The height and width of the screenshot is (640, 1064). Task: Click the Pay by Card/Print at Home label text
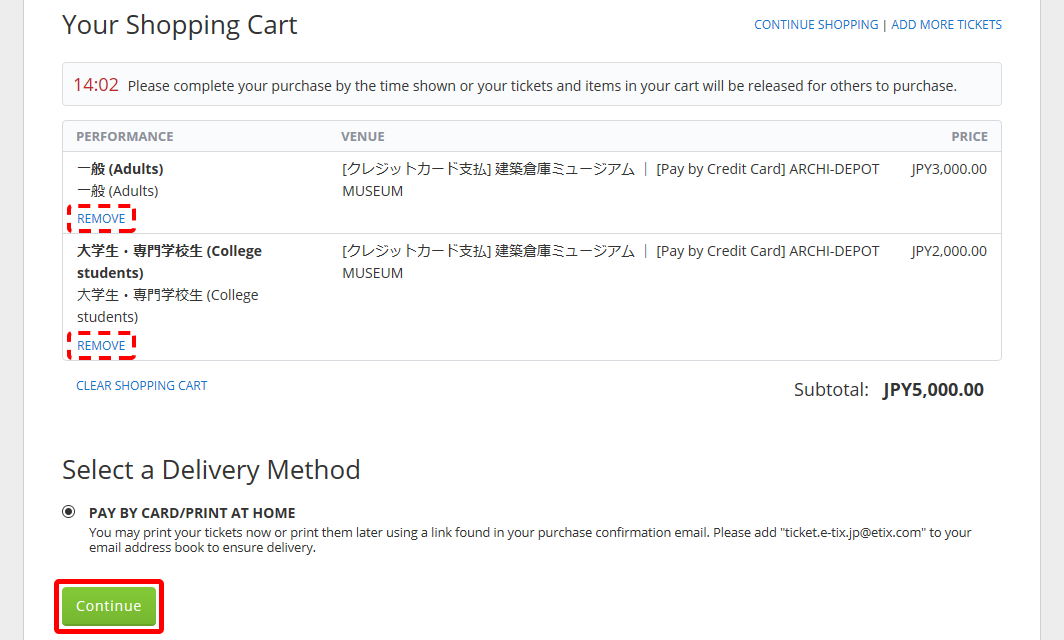192,513
